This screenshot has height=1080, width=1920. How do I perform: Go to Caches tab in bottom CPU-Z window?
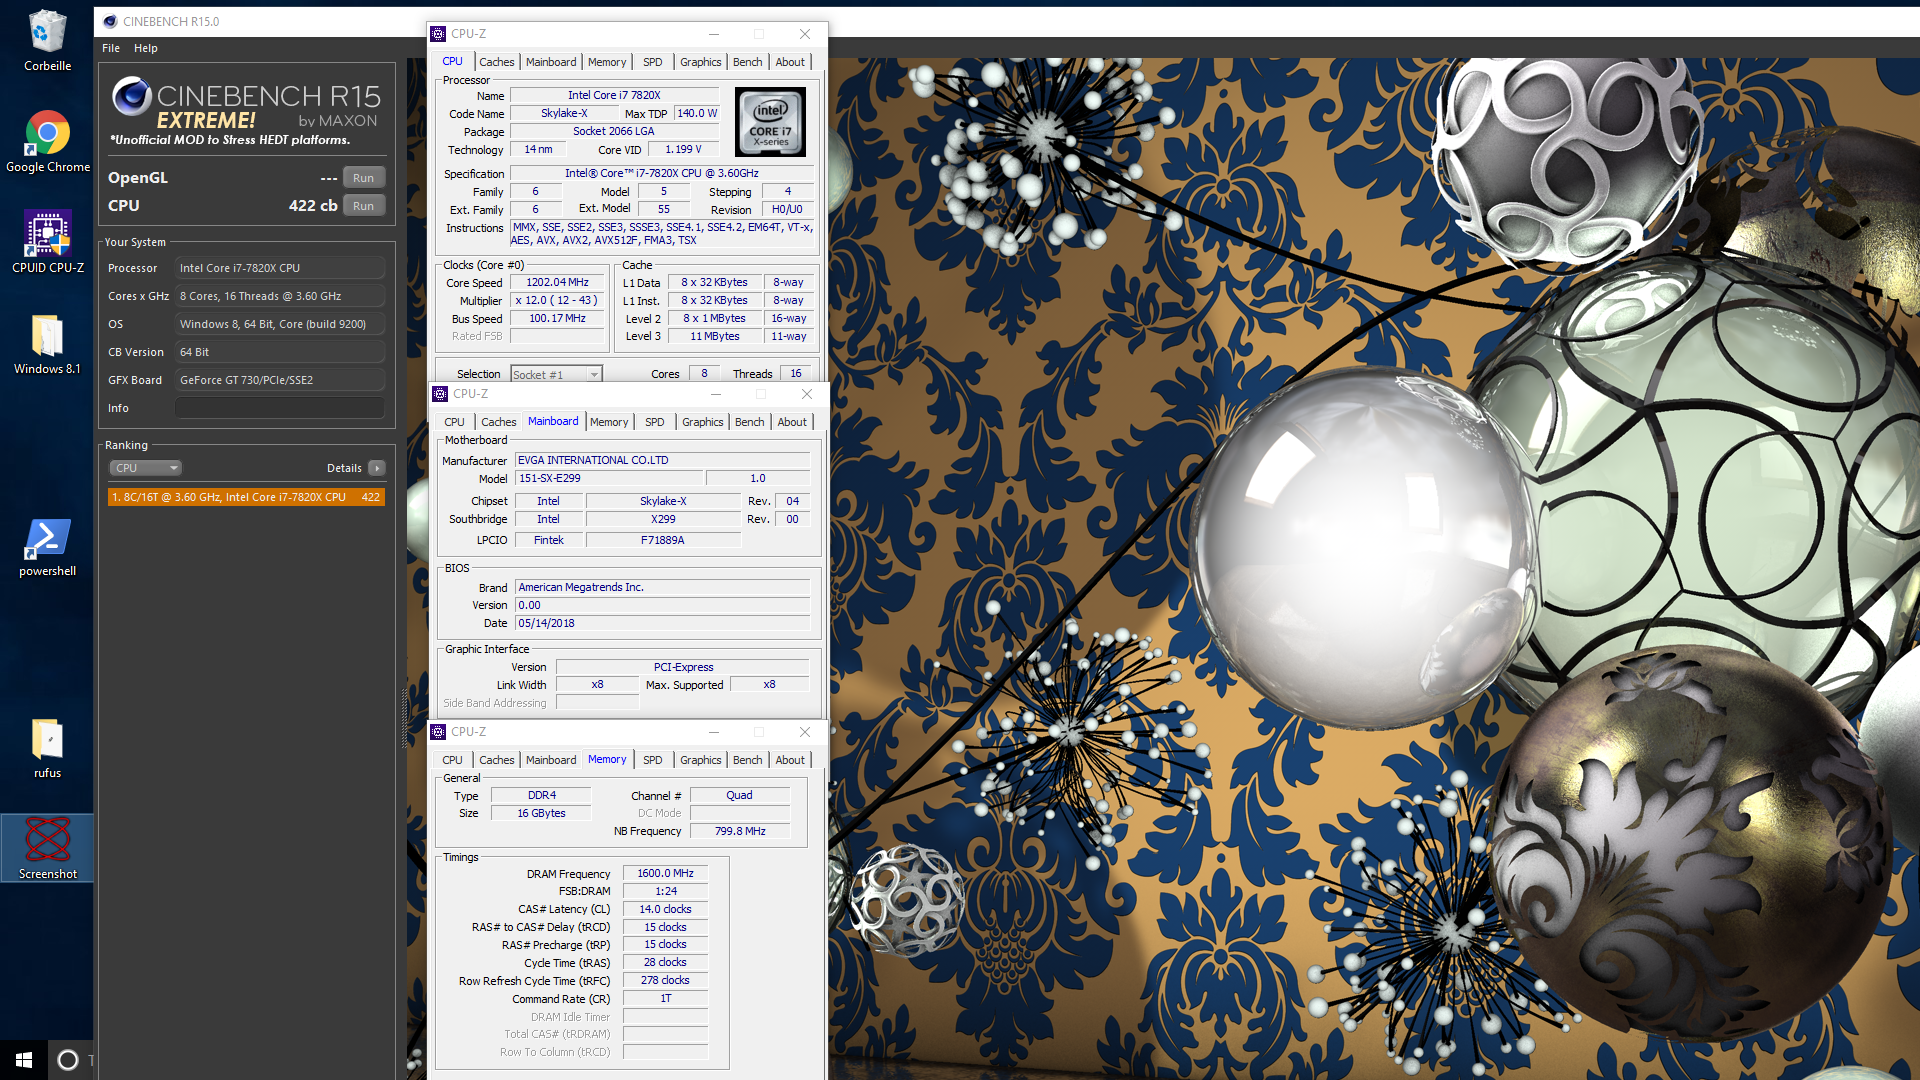click(497, 760)
